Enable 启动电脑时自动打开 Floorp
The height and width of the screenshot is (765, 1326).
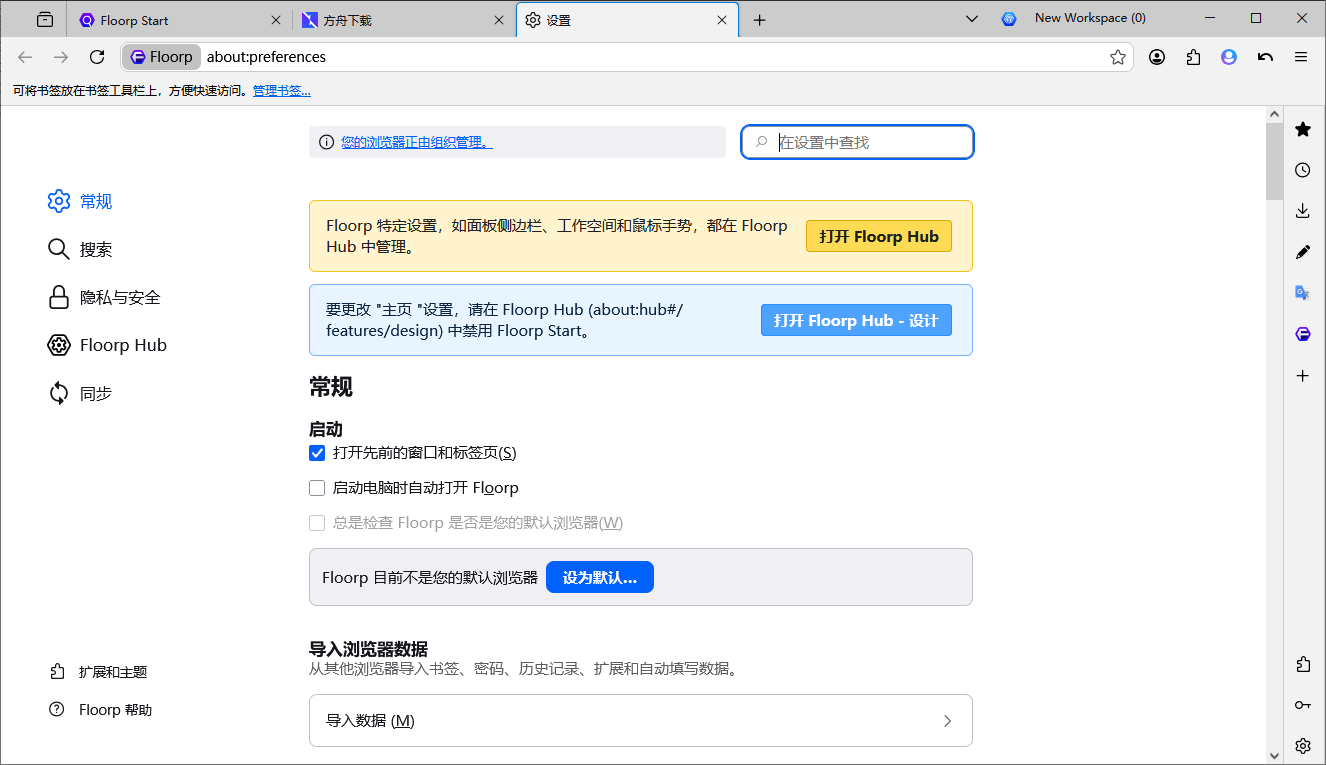point(317,488)
